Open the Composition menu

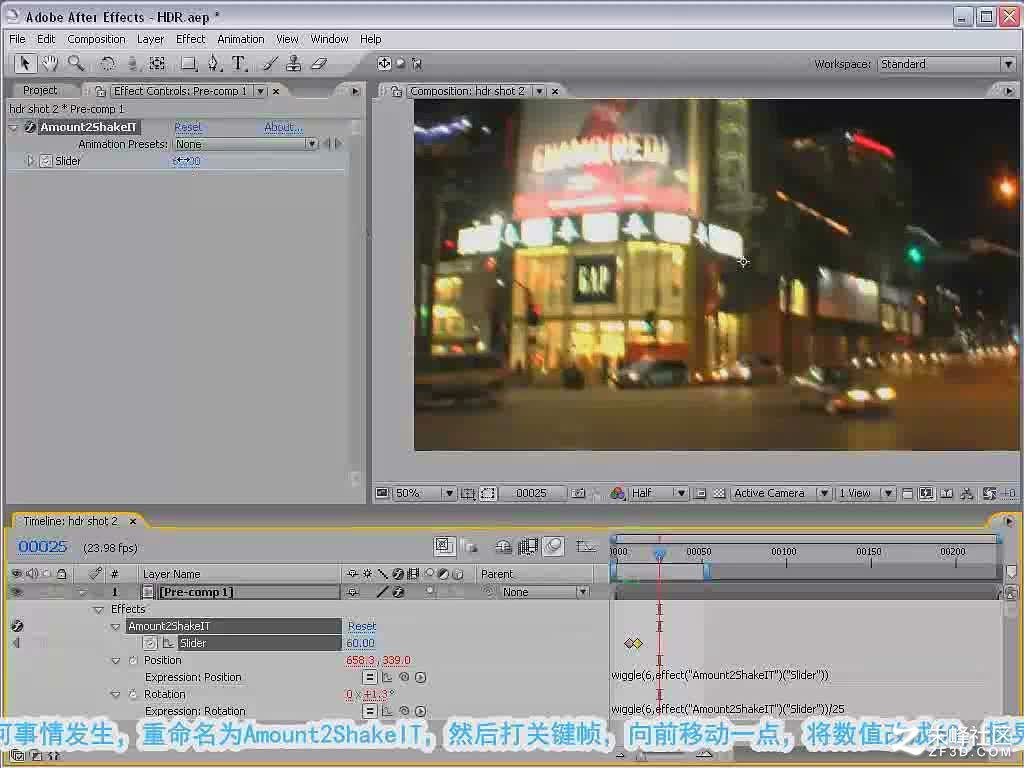(96, 39)
